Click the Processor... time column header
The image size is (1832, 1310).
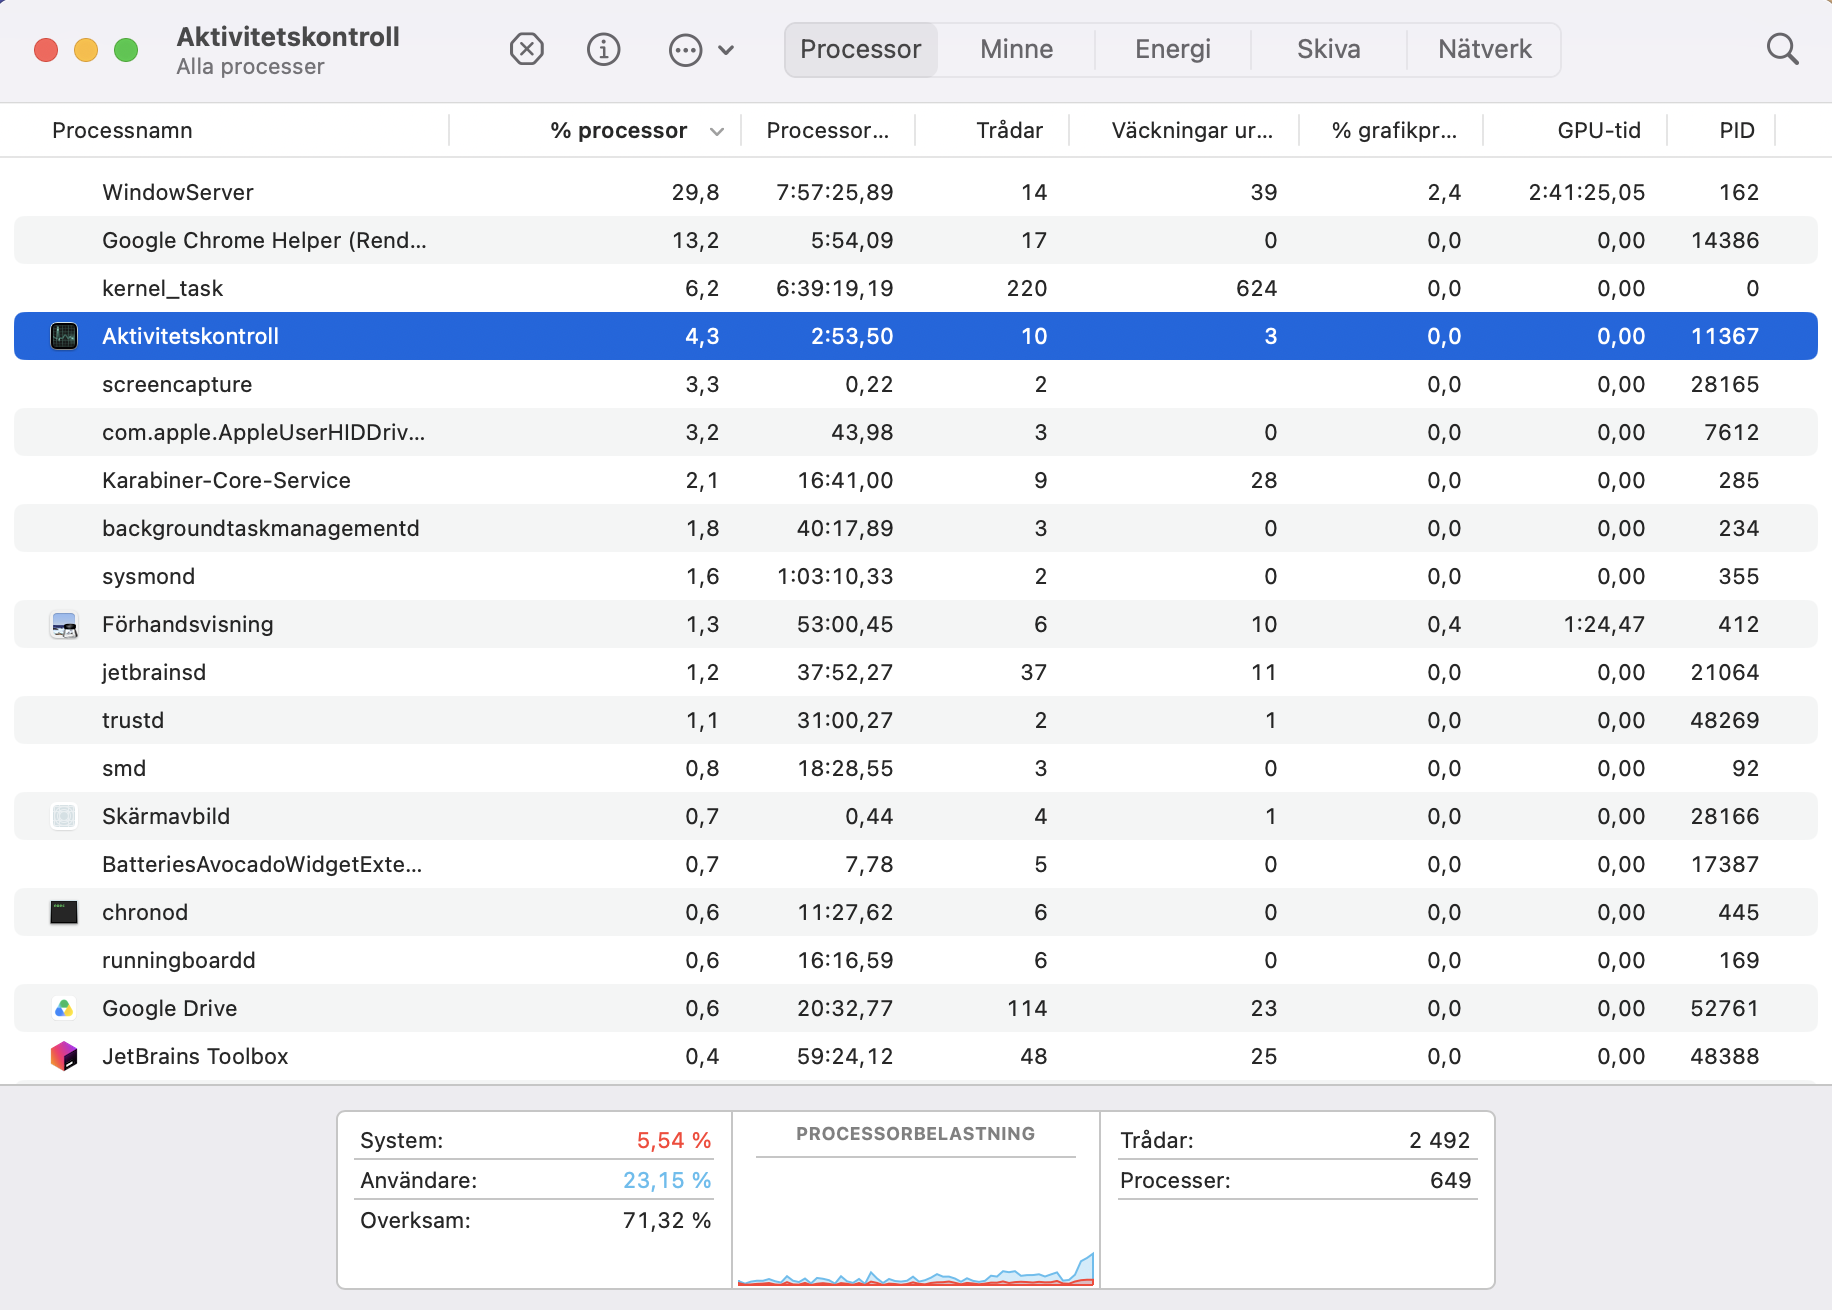(x=828, y=131)
